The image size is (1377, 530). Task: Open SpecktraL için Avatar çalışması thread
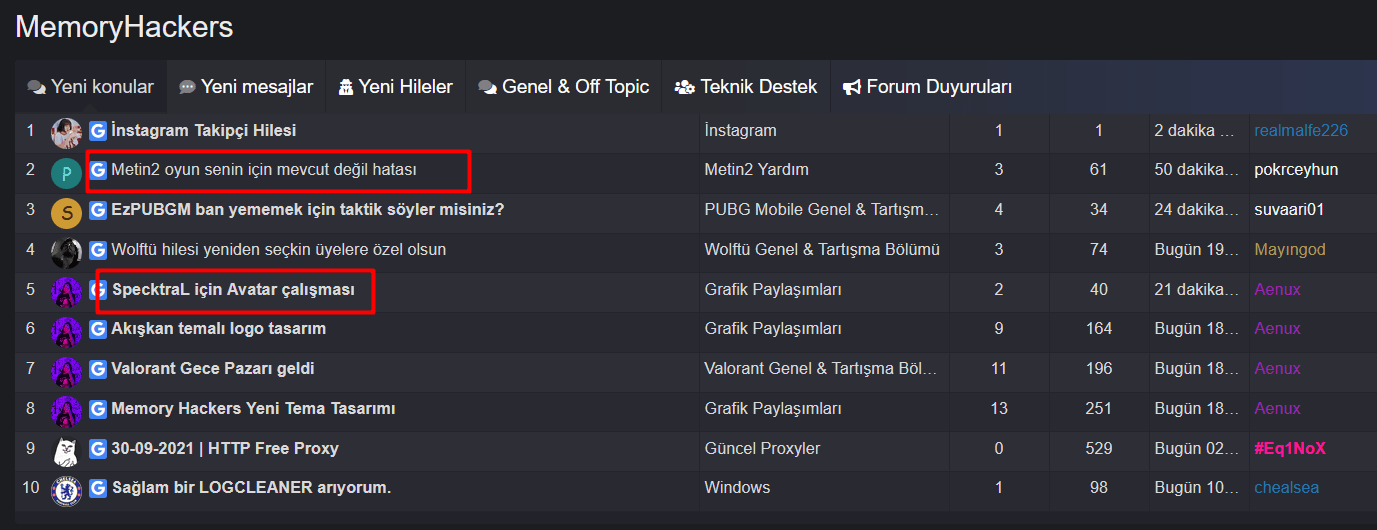tap(233, 290)
